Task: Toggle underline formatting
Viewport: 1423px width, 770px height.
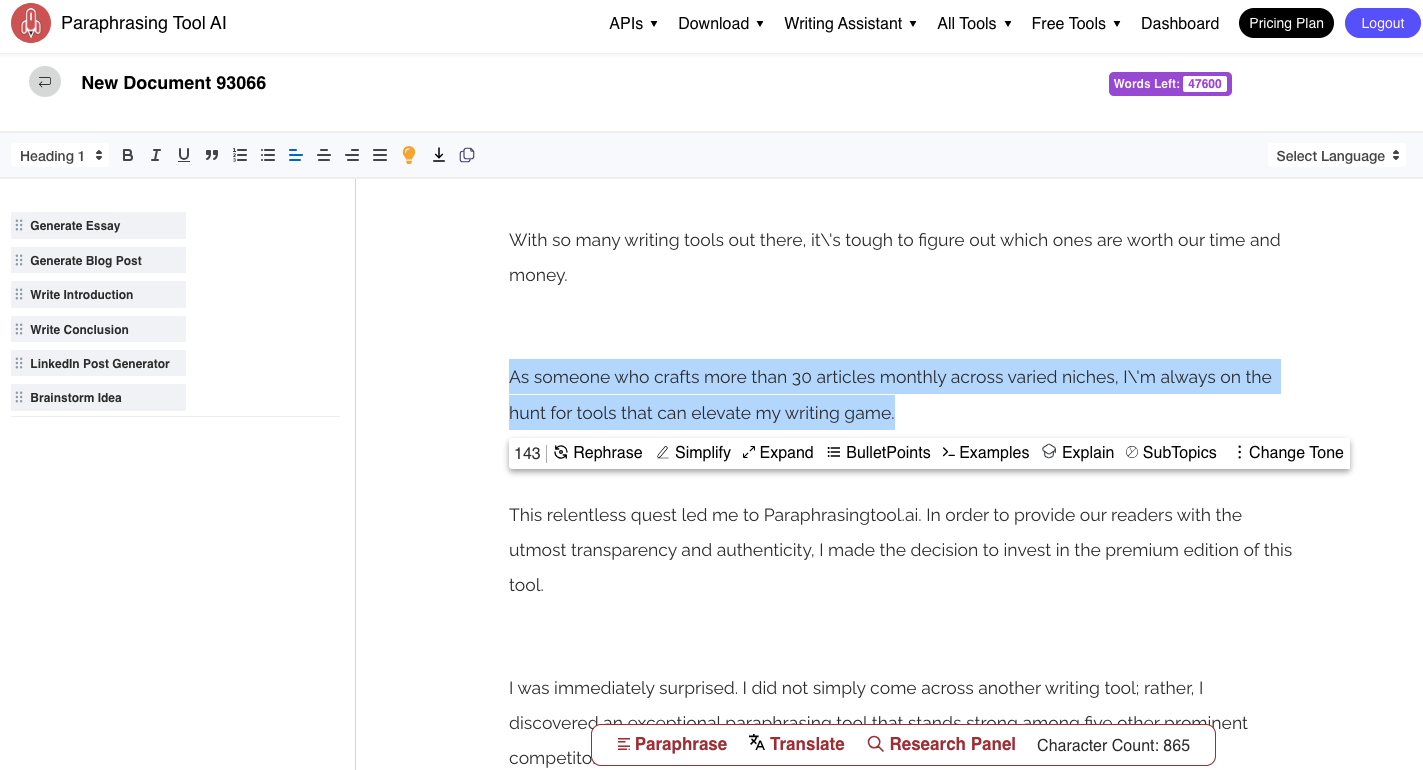Action: tap(184, 155)
